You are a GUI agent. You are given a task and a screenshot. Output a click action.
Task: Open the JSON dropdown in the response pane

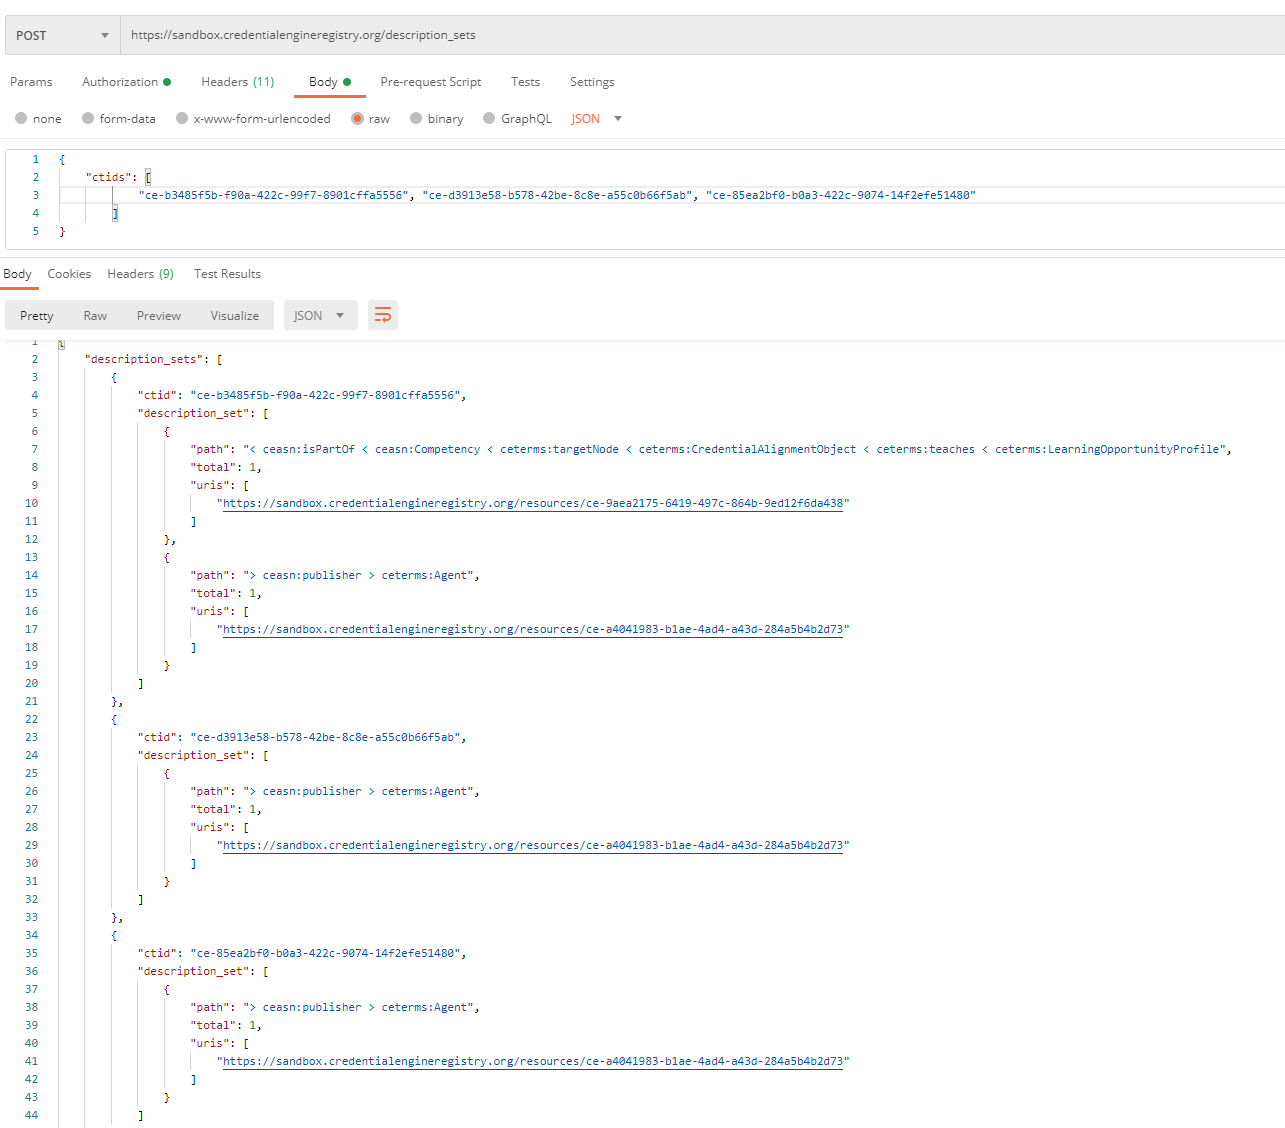tap(320, 314)
